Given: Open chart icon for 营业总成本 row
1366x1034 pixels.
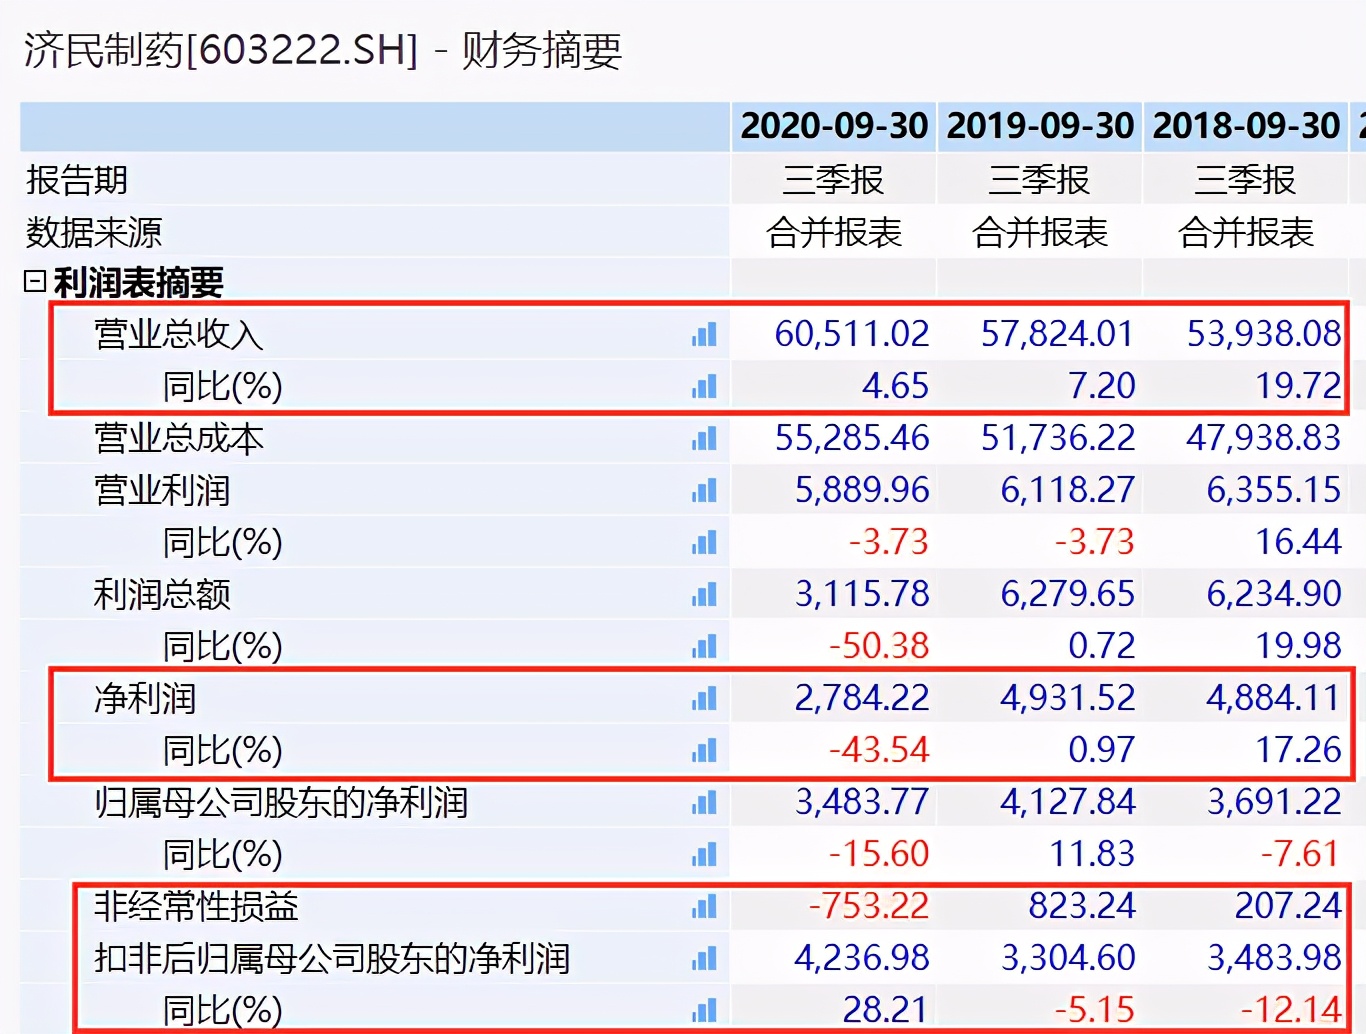Looking at the screenshot, I should pyautogui.click(x=704, y=438).
